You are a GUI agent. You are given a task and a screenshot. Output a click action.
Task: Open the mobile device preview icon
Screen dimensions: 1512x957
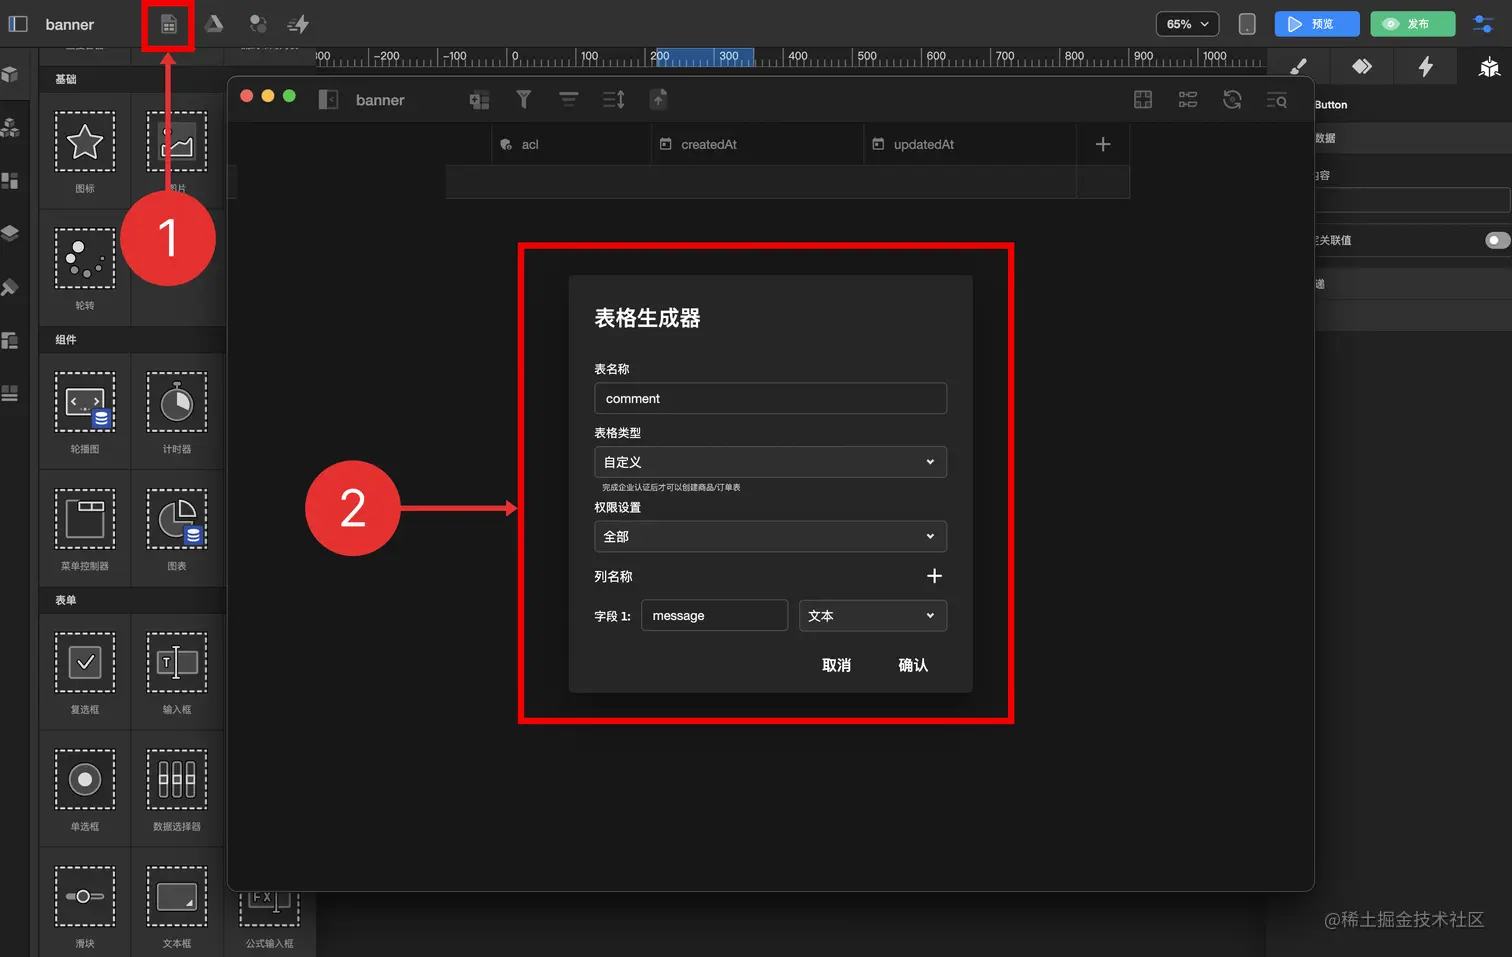1247,24
